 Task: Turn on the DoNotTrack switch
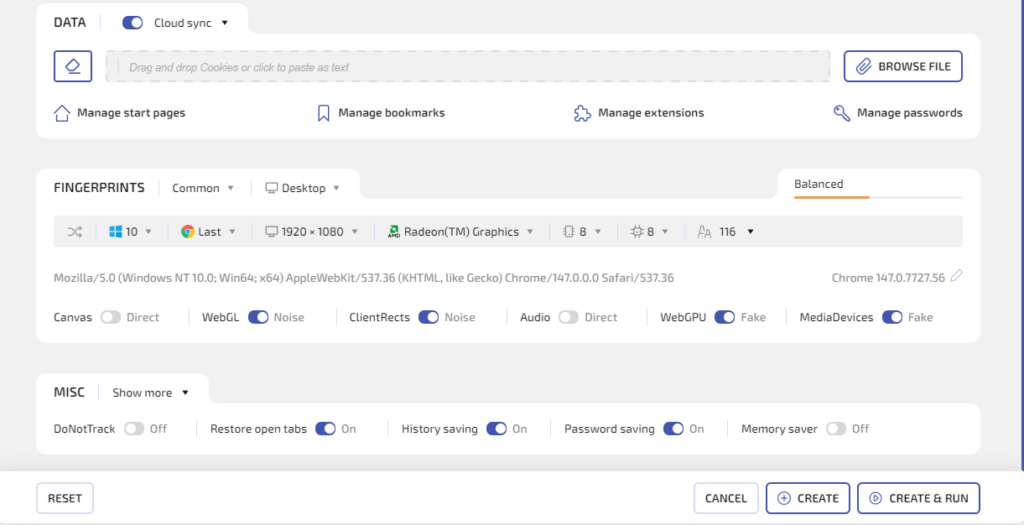(134, 429)
